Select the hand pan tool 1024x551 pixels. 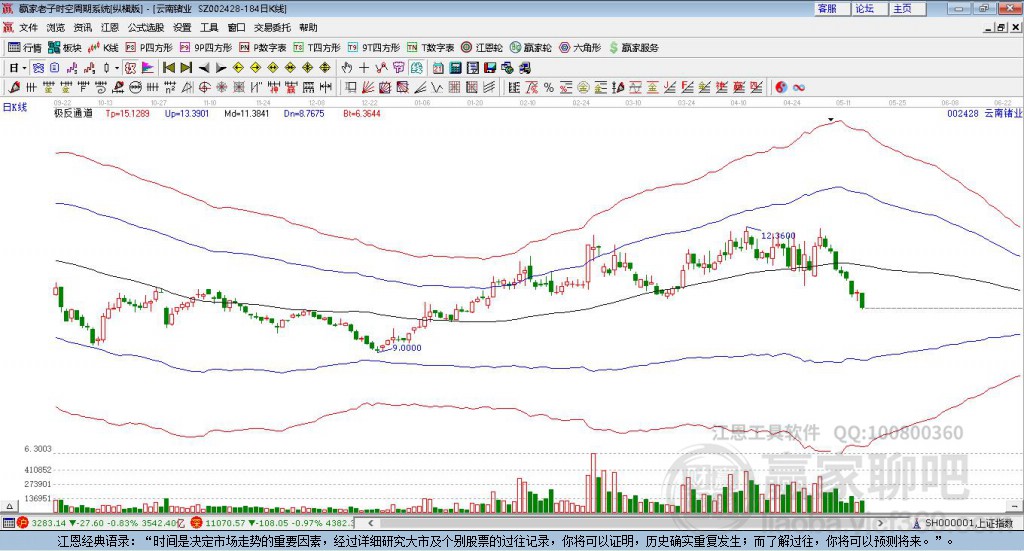pyautogui.click(x=347, y=68)
